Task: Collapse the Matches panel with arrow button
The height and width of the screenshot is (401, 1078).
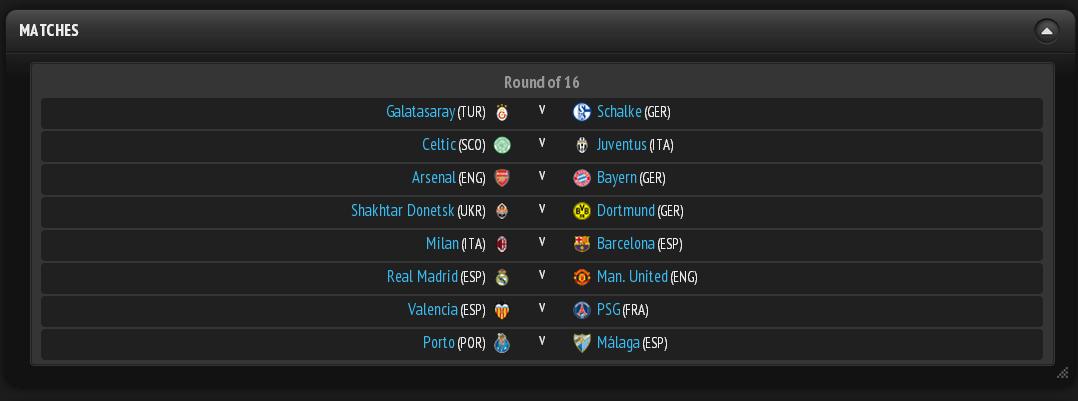Action: 1046,31
